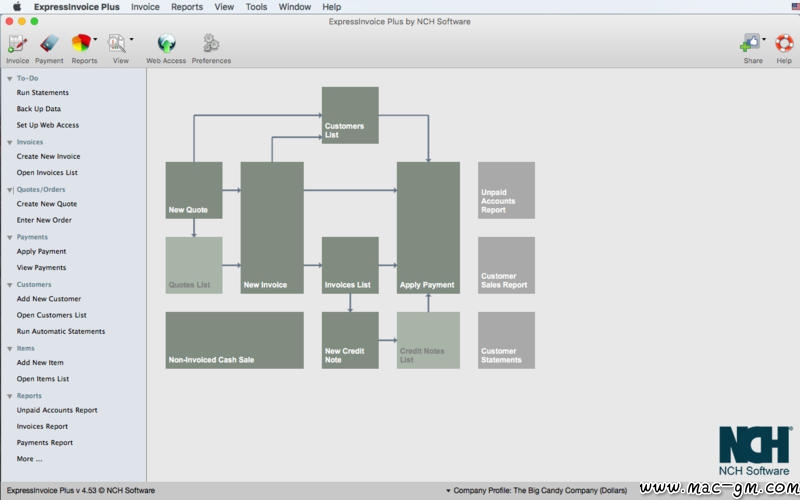Click Payments Report link
Image resolution: width=800 pixels, height=500 pixels.
coord(44,442)
